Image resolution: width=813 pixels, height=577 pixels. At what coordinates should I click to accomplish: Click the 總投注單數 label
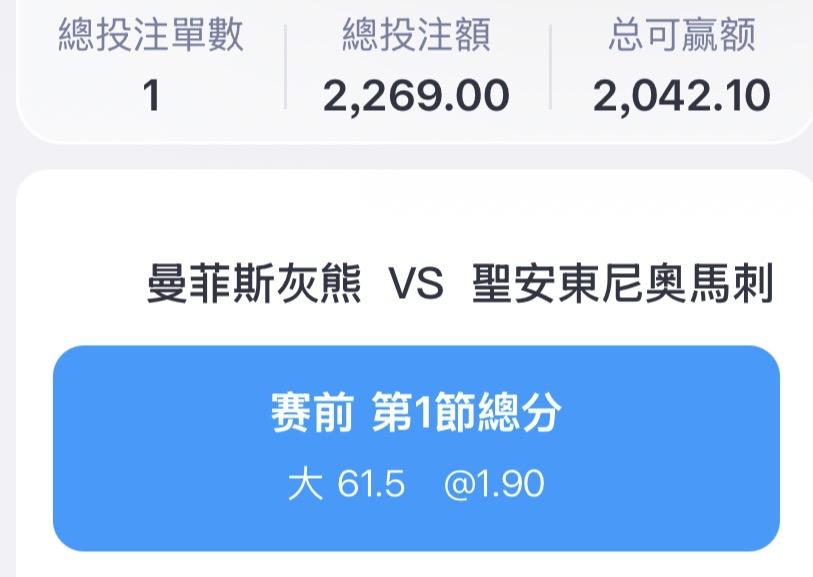(x=151, y=37)
